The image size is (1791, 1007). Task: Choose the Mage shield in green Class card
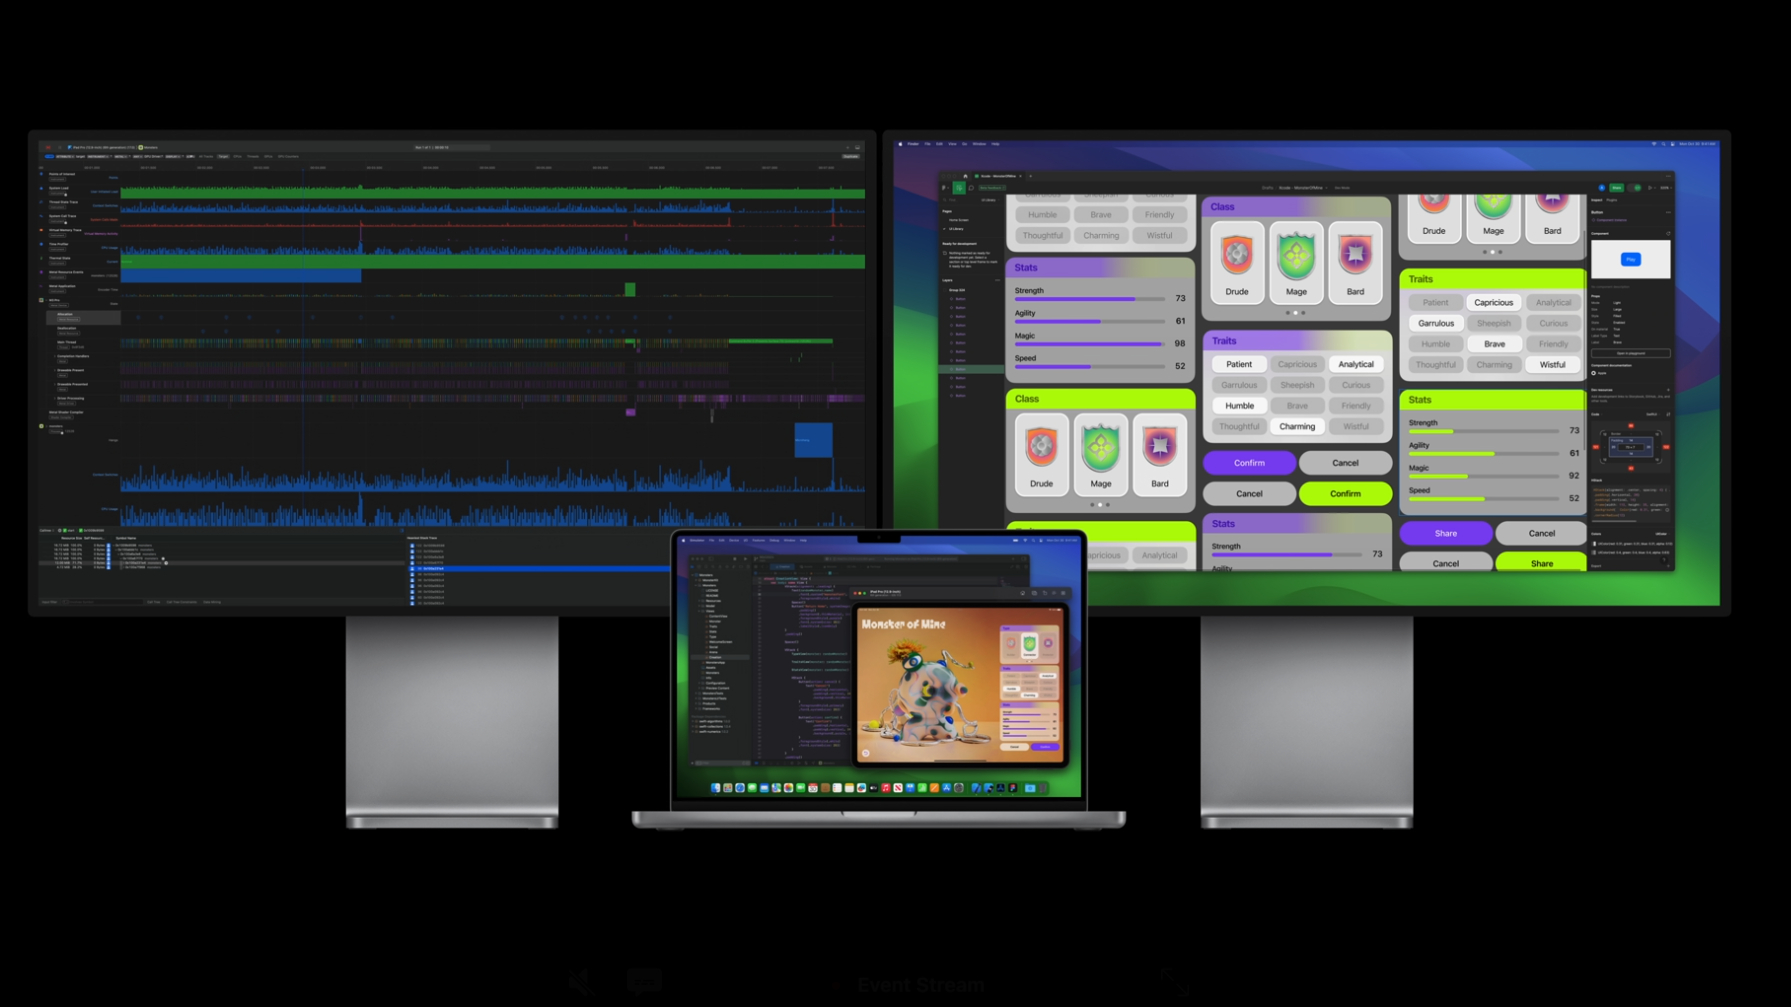pos(1100,454)
